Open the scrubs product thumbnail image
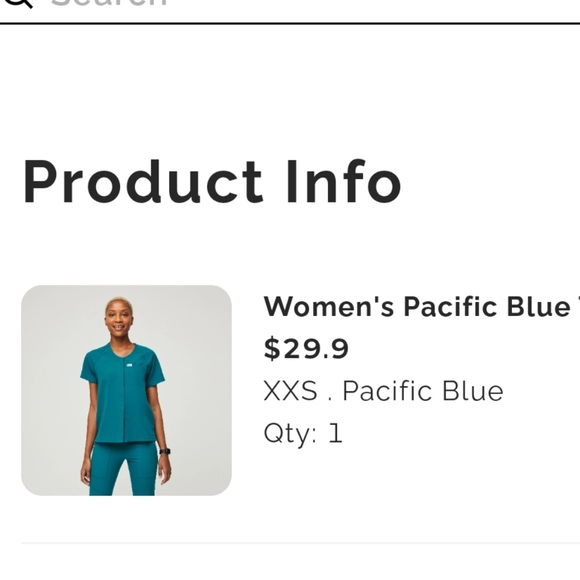 (127, 390)
